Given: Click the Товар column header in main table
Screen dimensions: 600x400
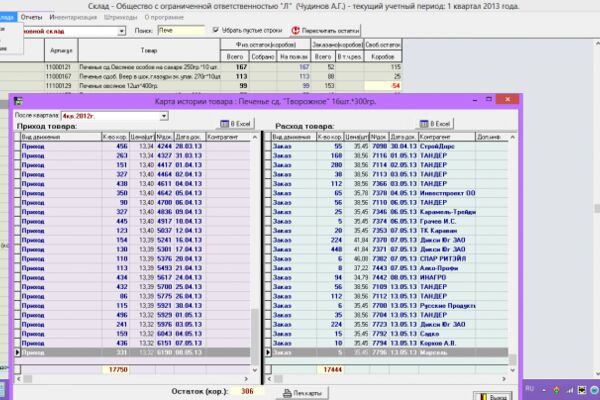Looking at the screenshot, I should coord(149,50).
